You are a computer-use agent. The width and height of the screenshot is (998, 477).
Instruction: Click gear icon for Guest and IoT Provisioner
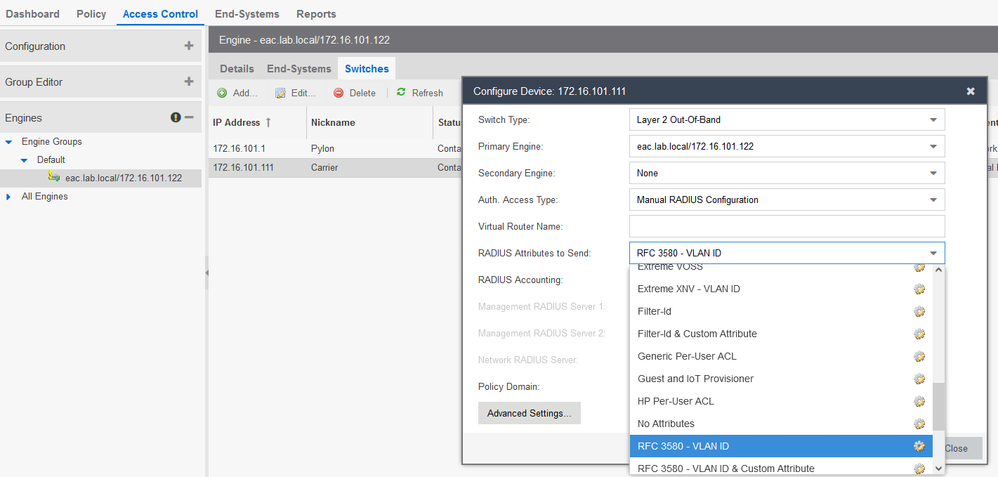click(x=918, y=379)
